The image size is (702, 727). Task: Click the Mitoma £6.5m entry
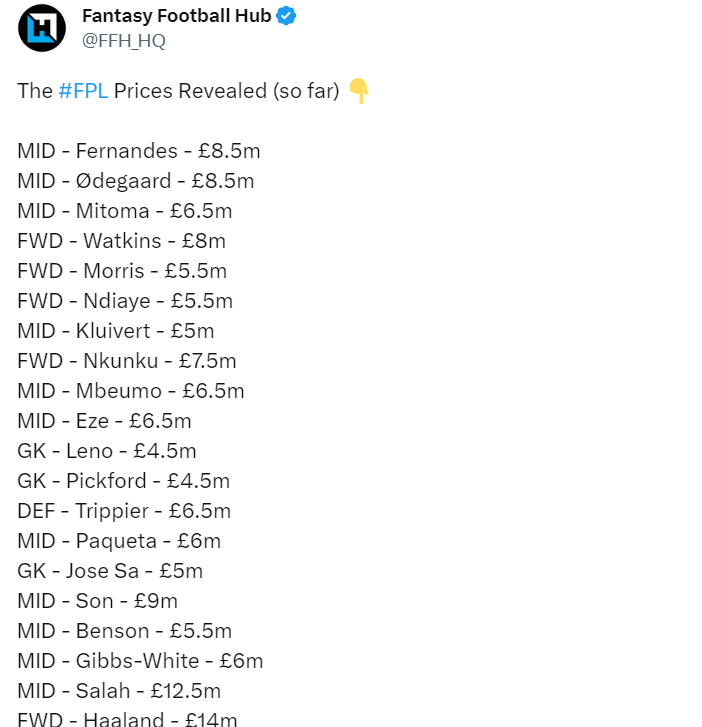click(125, 211)
